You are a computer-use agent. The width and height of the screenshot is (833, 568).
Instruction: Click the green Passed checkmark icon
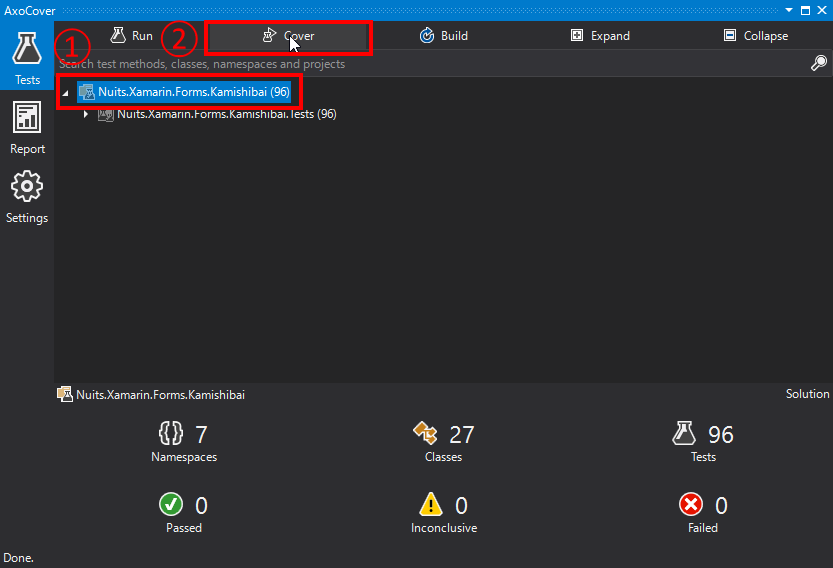pos(171,504)
